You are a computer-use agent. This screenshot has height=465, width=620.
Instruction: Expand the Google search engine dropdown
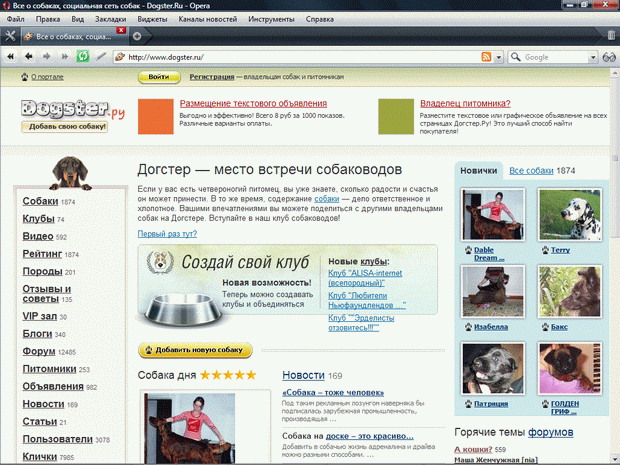pyautogui.click(x=593, y=57)
